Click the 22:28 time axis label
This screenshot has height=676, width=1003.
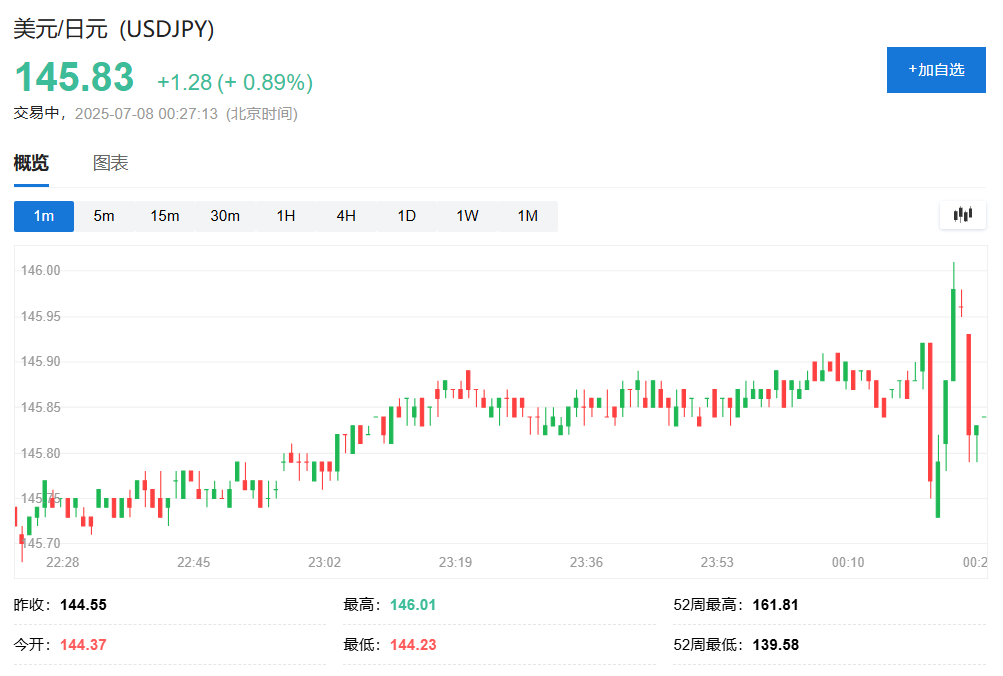click(63, 562)
